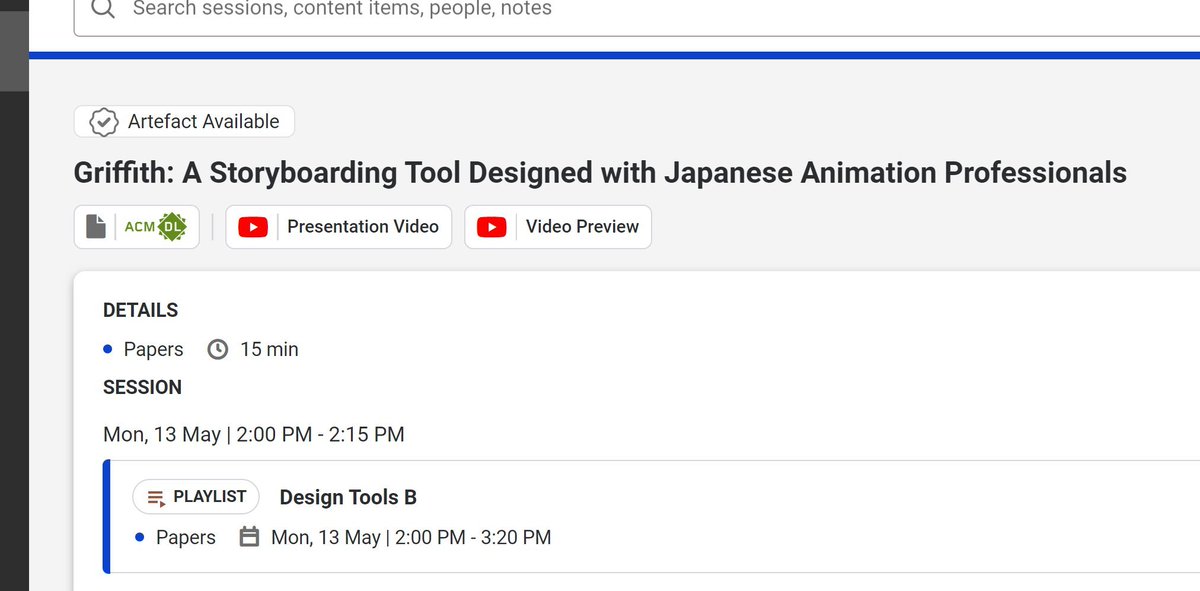Click the green ACM DL logo
The width and height of the screenshot is (1200, 591).
pyautogui.click(x=156, y=227)
